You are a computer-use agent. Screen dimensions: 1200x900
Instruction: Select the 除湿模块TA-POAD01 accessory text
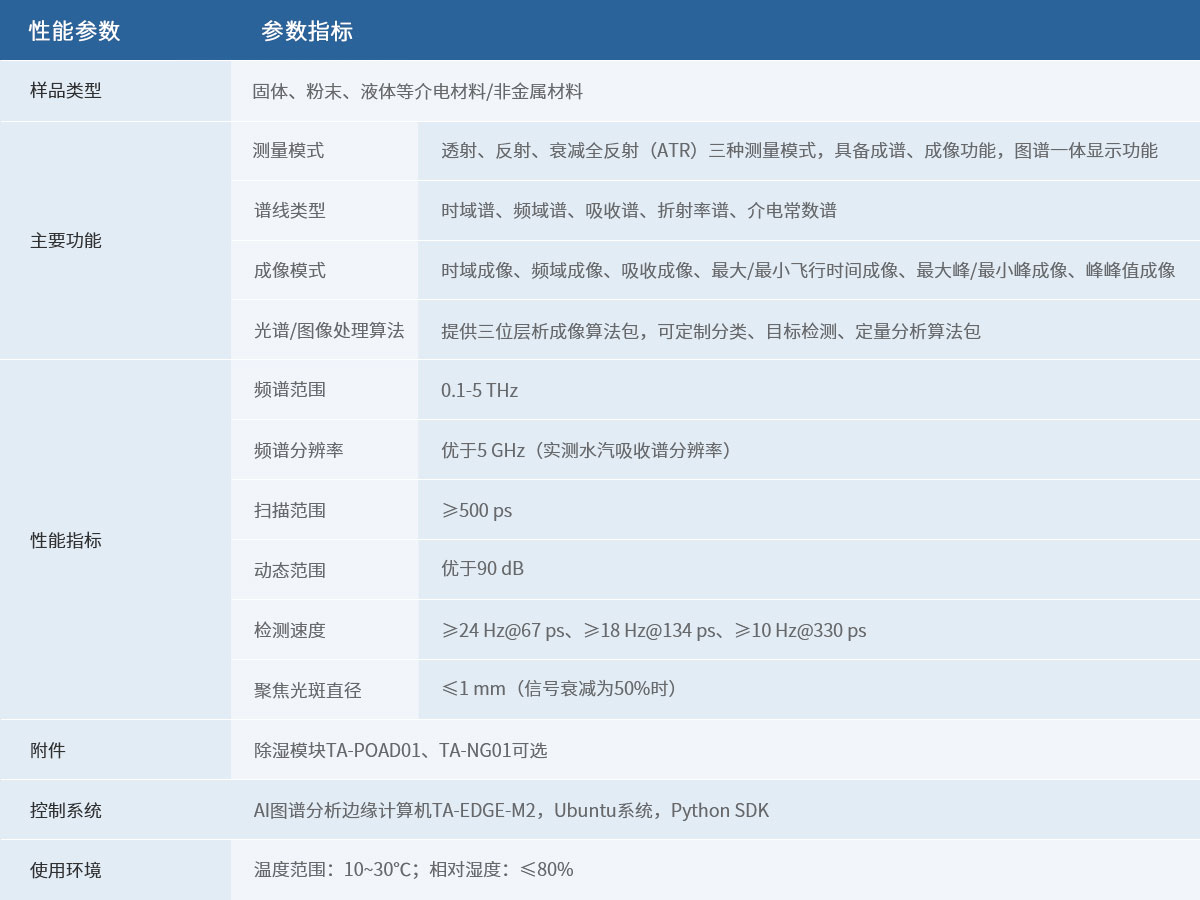pyautogui.click(x=338, y=750)
